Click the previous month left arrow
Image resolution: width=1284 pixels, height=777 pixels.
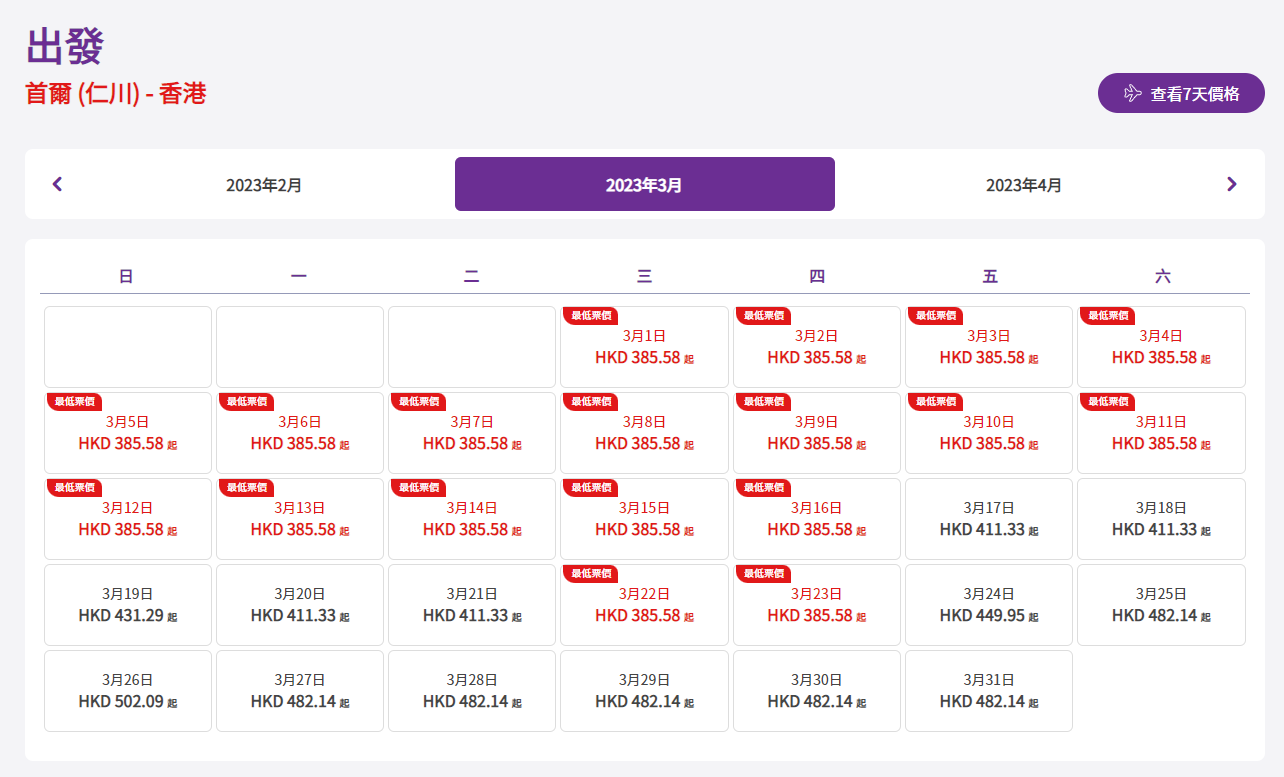coord(57,184)
